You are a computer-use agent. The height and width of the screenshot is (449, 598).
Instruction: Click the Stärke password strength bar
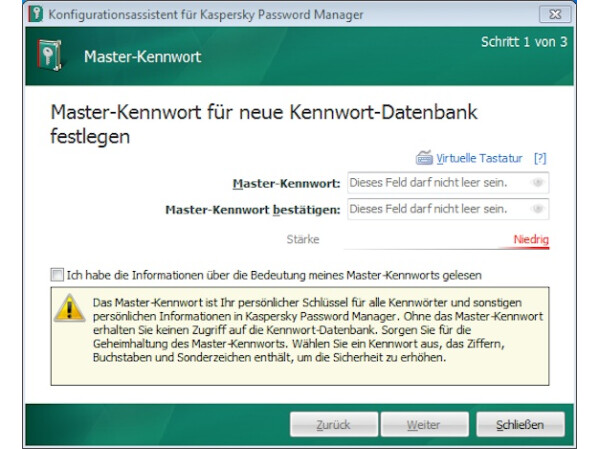point(446,248)
